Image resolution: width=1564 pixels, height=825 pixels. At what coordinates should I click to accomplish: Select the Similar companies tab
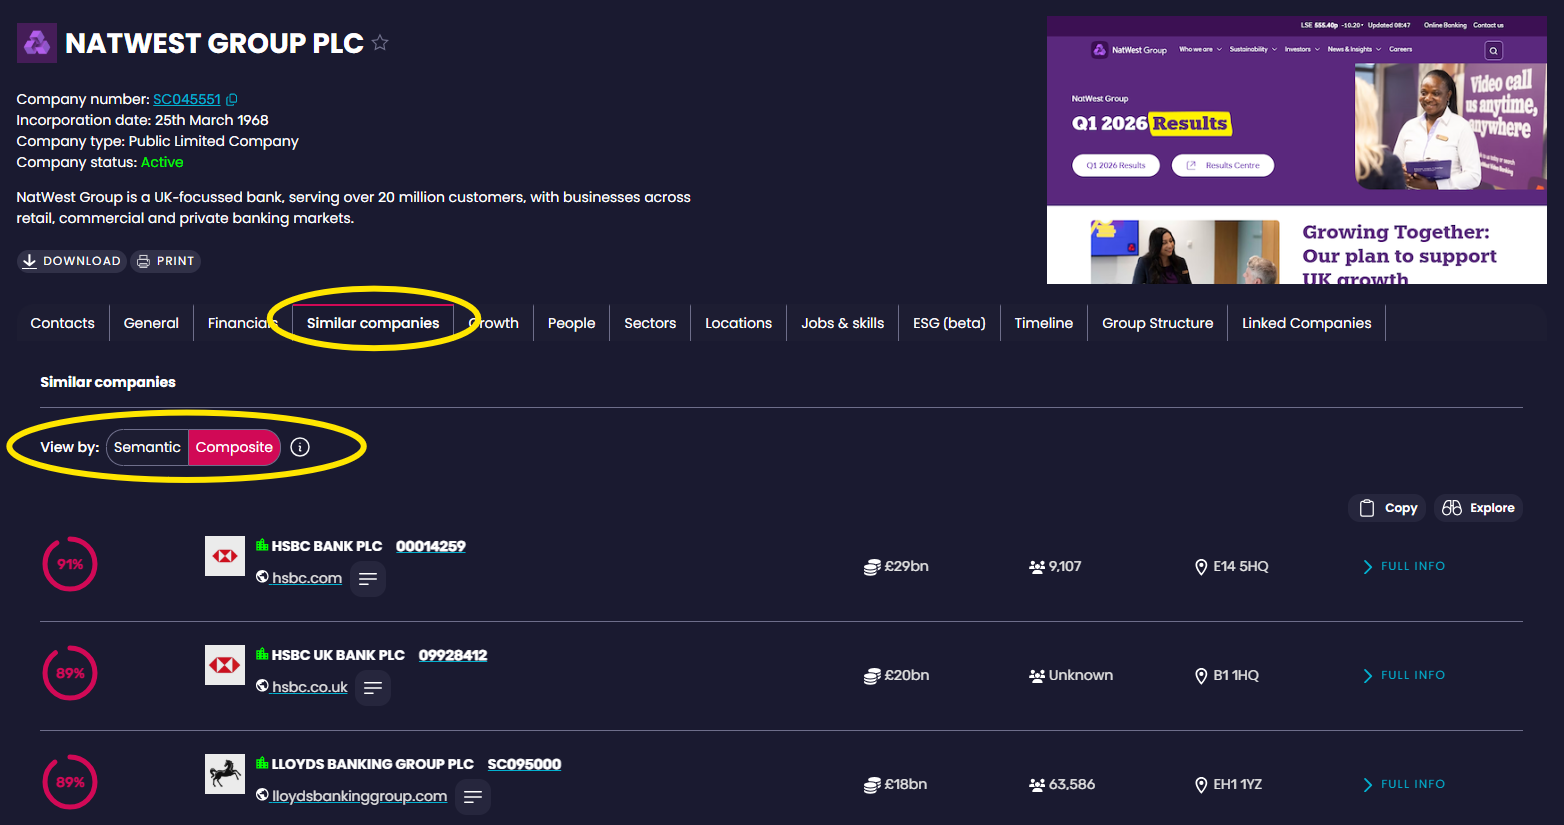(373, 323)
